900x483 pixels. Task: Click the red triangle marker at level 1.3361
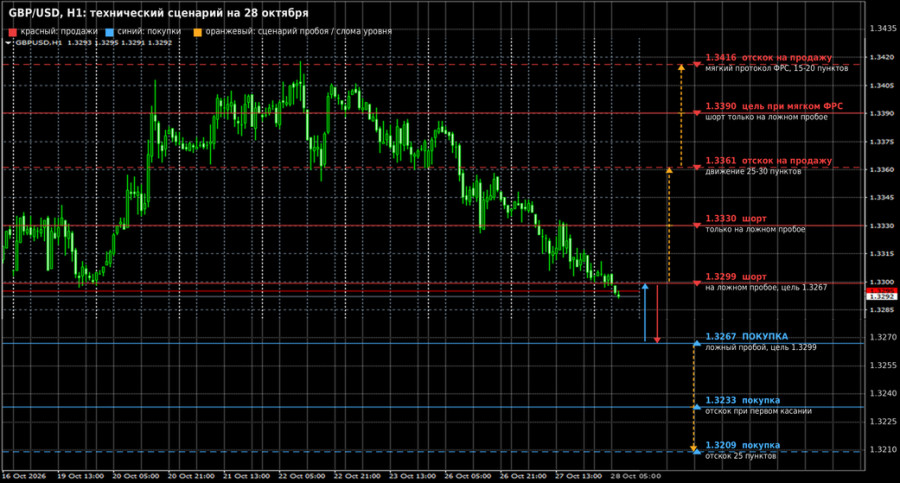[x=697, y=168]
